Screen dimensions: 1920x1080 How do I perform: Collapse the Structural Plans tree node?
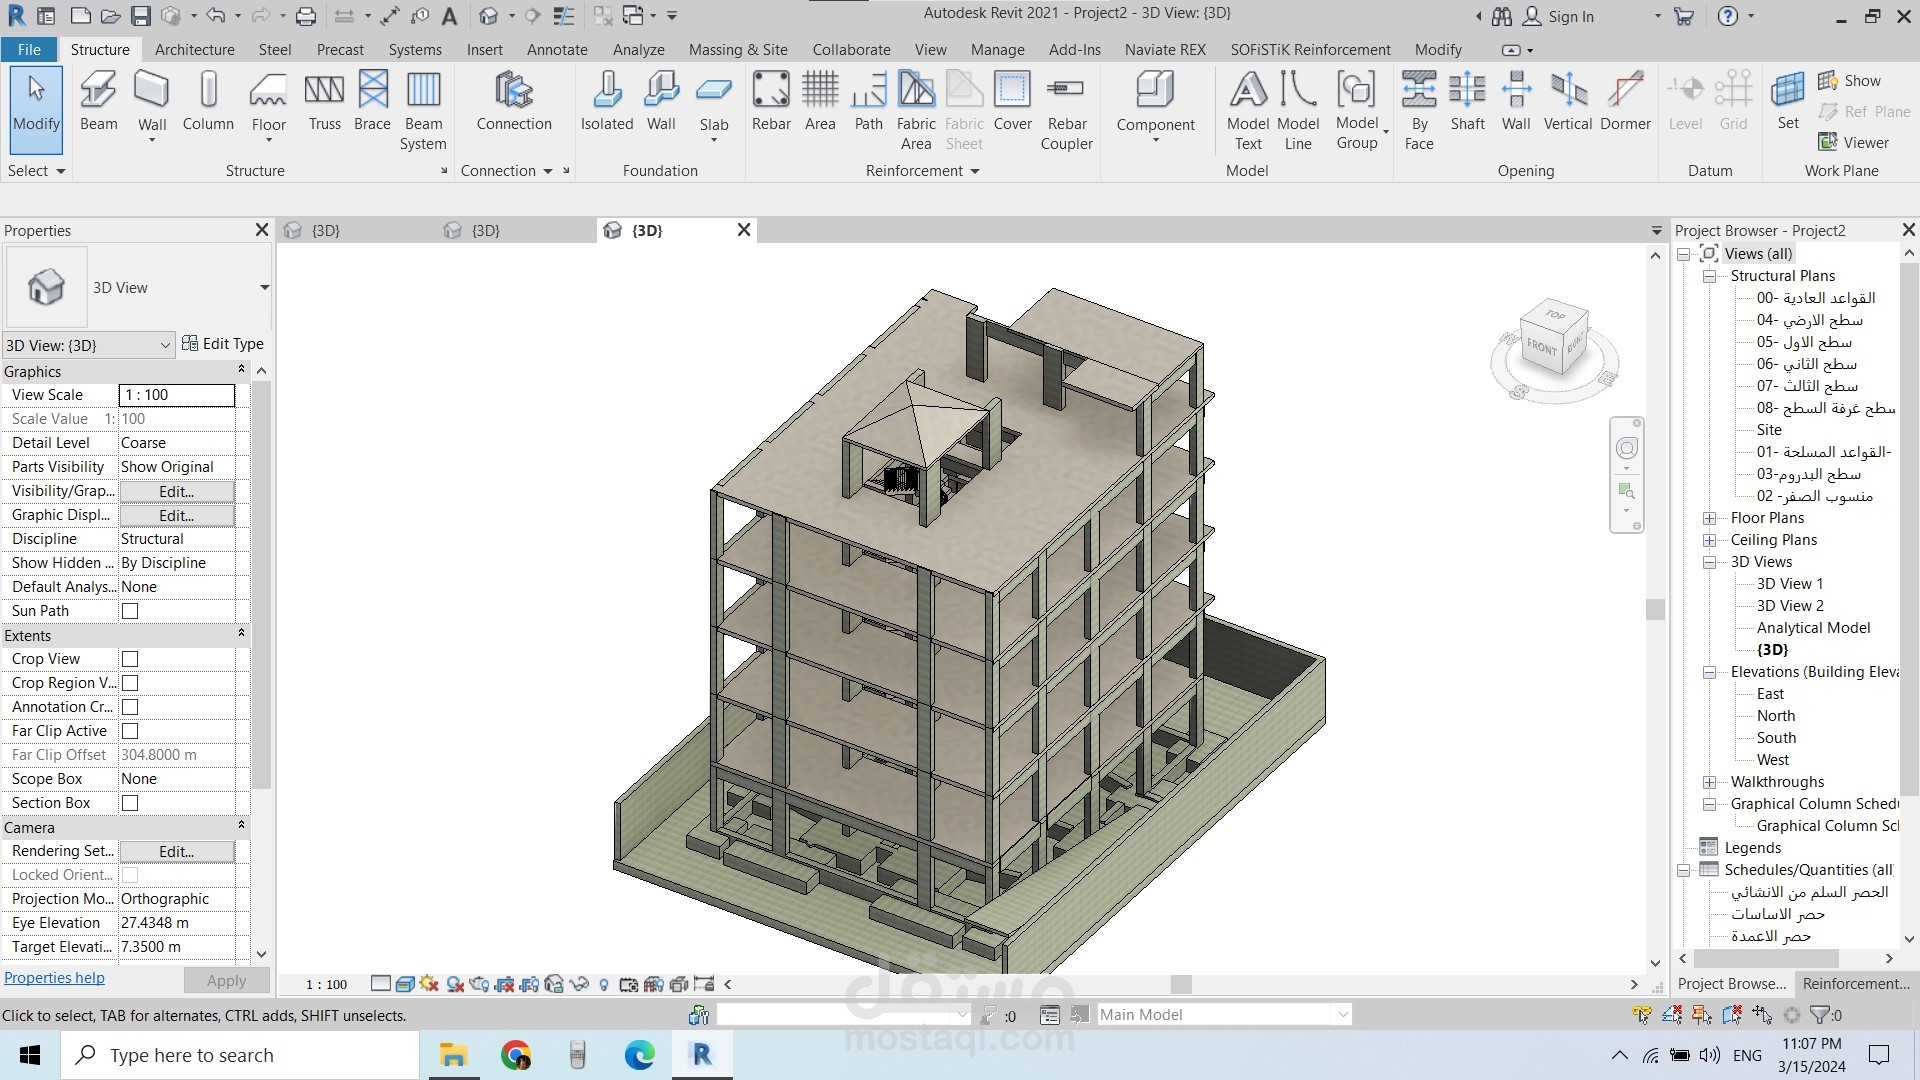(x=1710, y=276)
